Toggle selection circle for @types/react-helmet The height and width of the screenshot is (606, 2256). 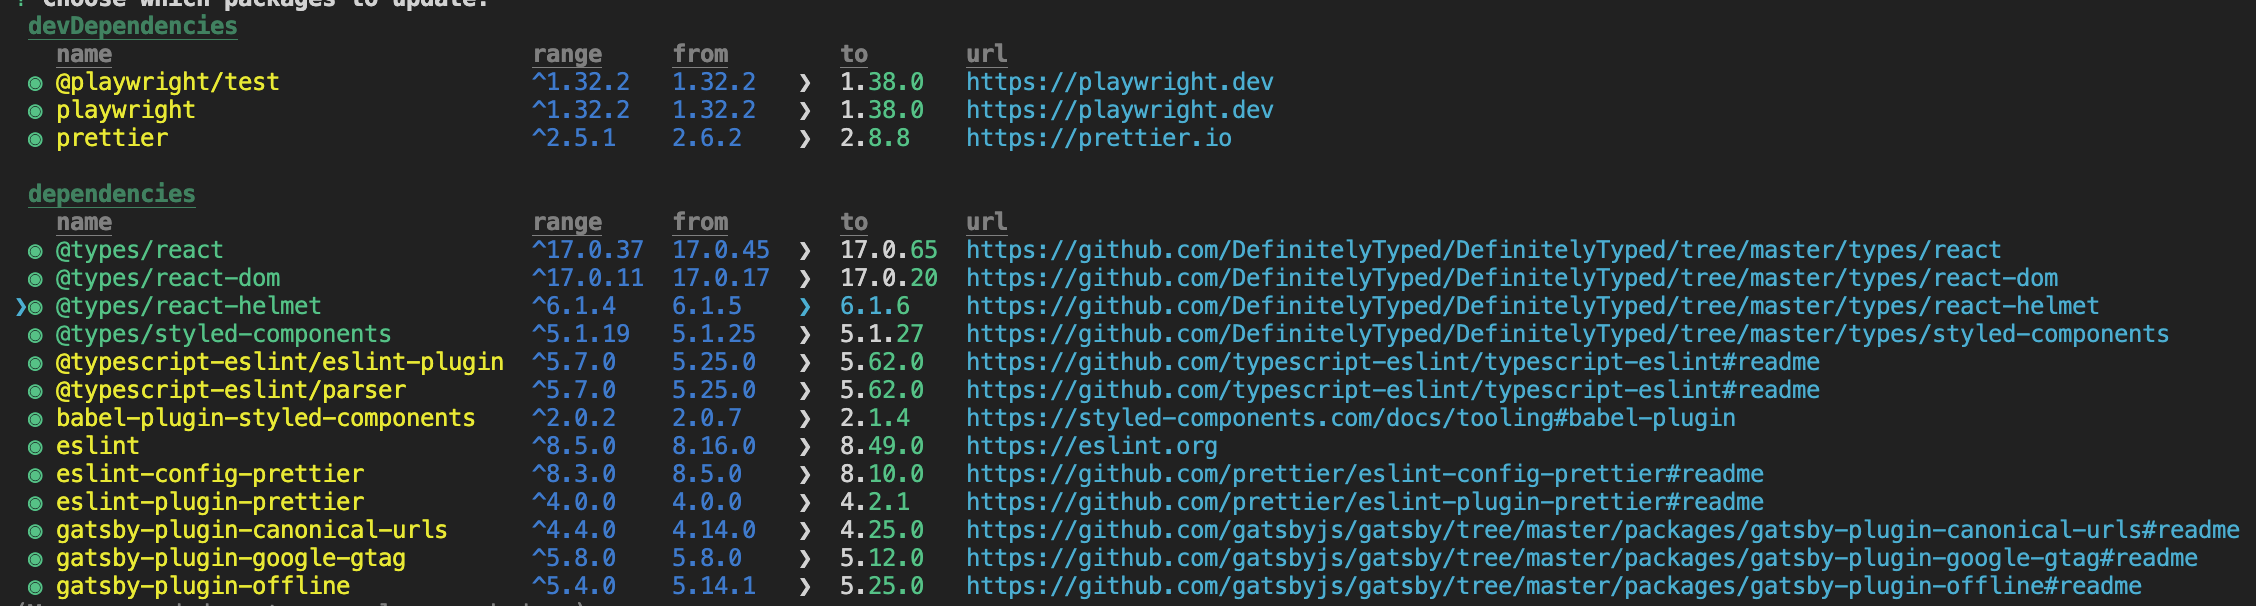coord(35,307)
